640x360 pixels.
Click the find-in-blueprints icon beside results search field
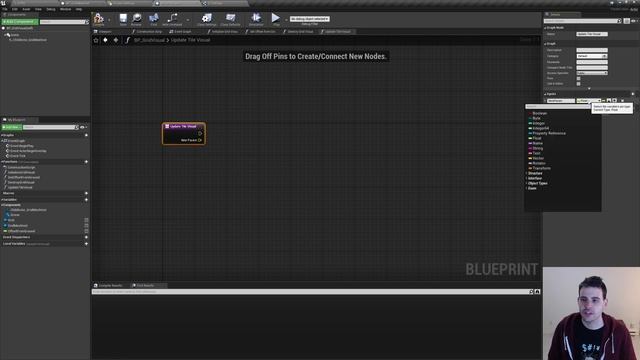[x=538, y=292]
